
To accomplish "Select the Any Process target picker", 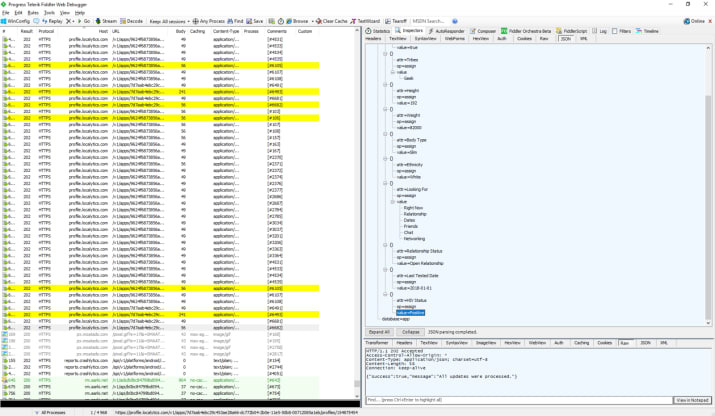I will 211,20.
